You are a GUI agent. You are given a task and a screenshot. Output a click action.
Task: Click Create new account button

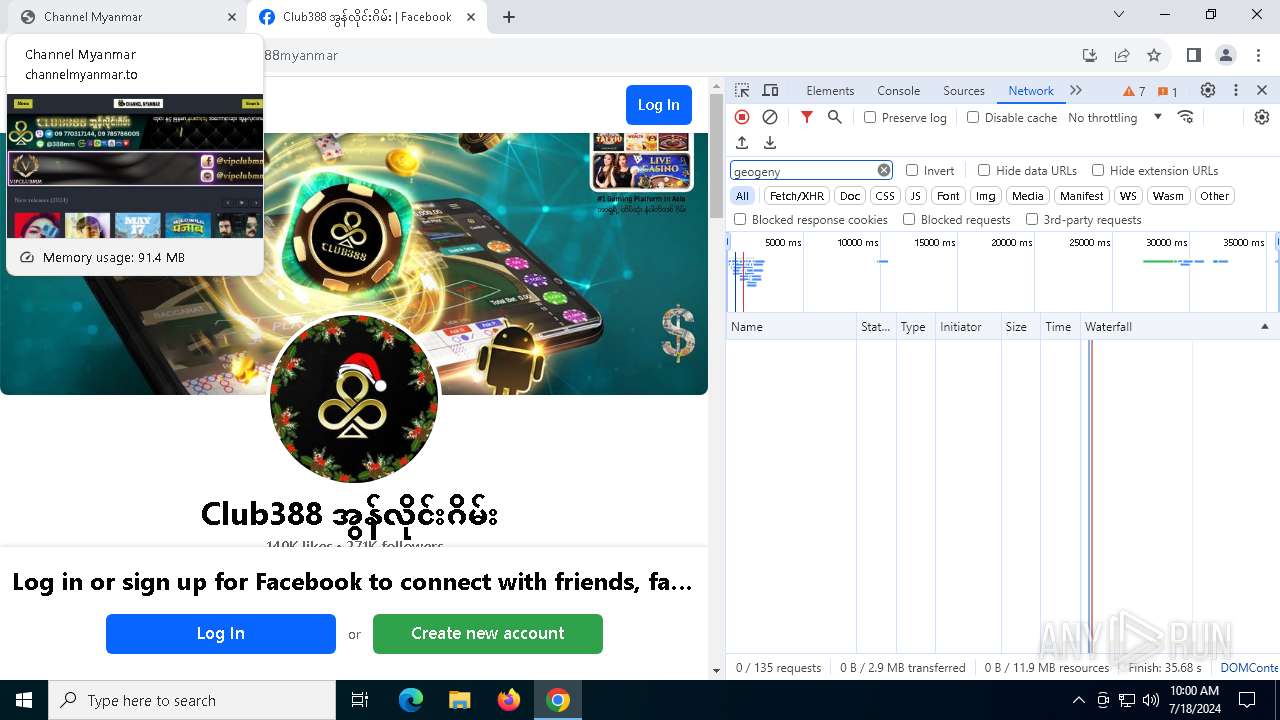[x=488, y=633]
